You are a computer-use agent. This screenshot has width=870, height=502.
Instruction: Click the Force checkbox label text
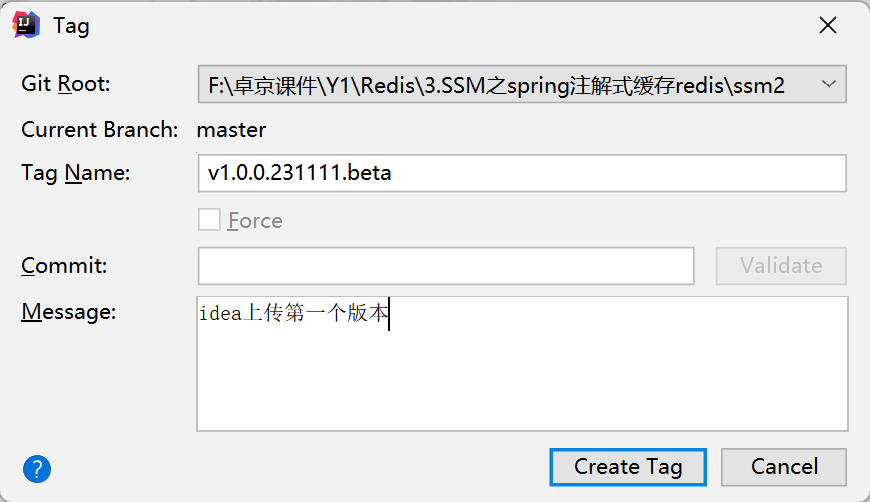(x=255, y=221)
